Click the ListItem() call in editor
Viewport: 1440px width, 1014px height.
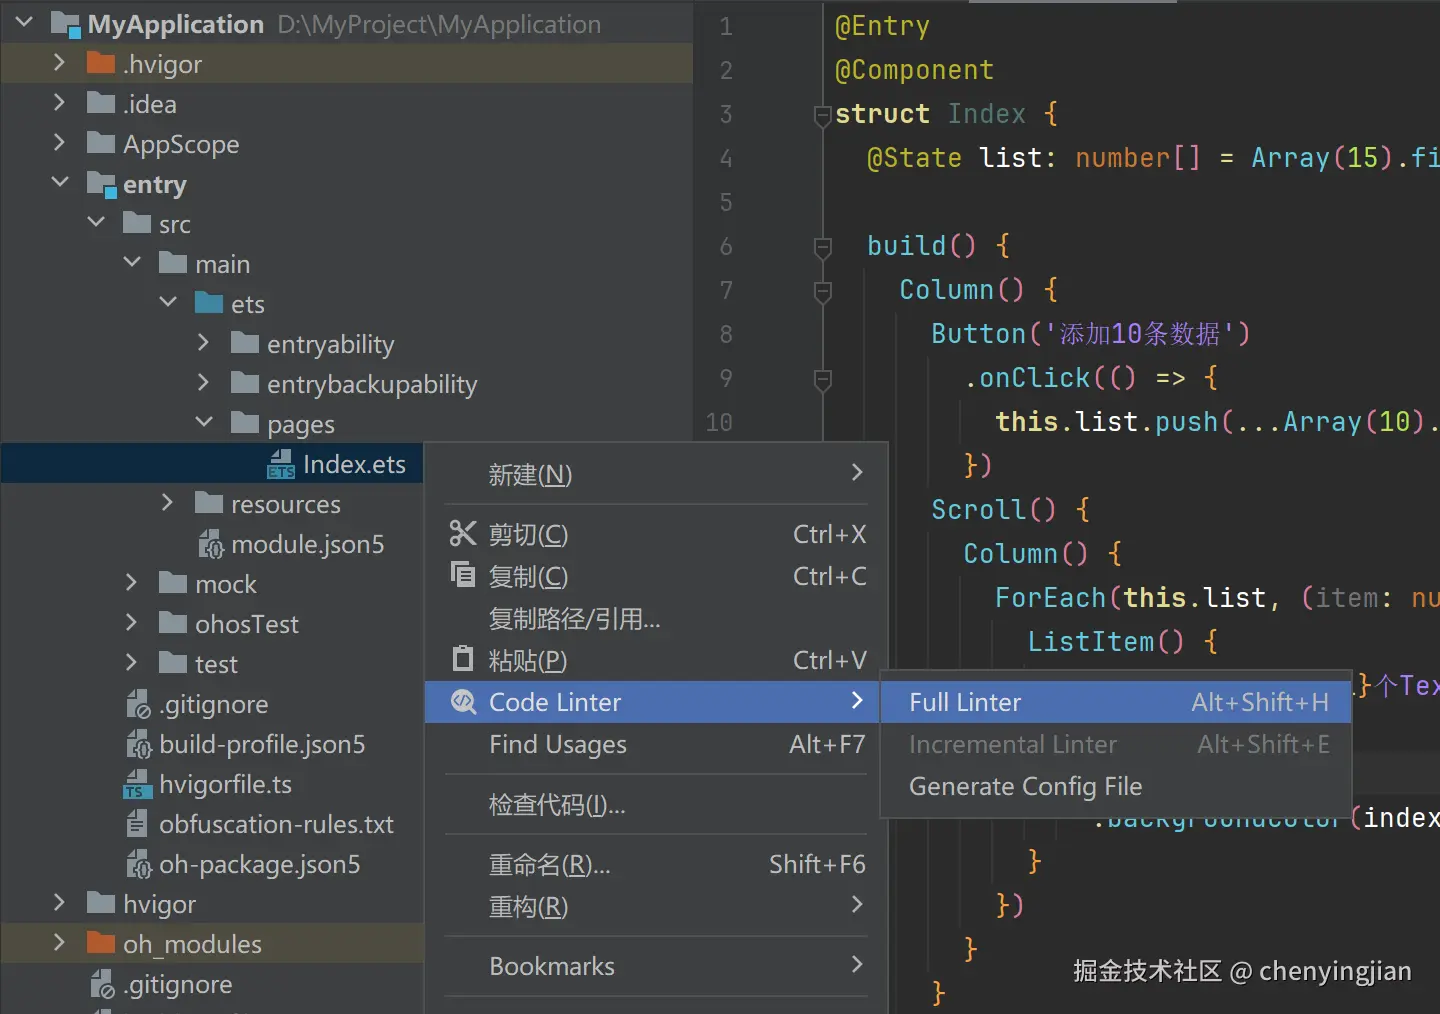[x=1105, y=642]
